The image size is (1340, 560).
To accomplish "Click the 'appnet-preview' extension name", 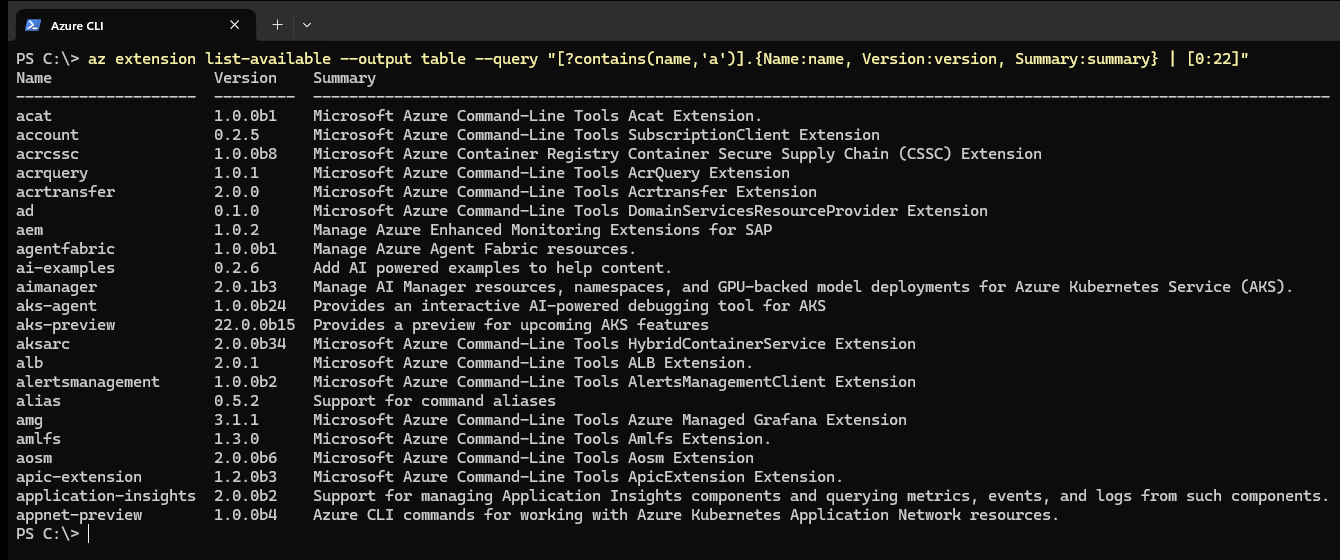I will pos(79,515).
